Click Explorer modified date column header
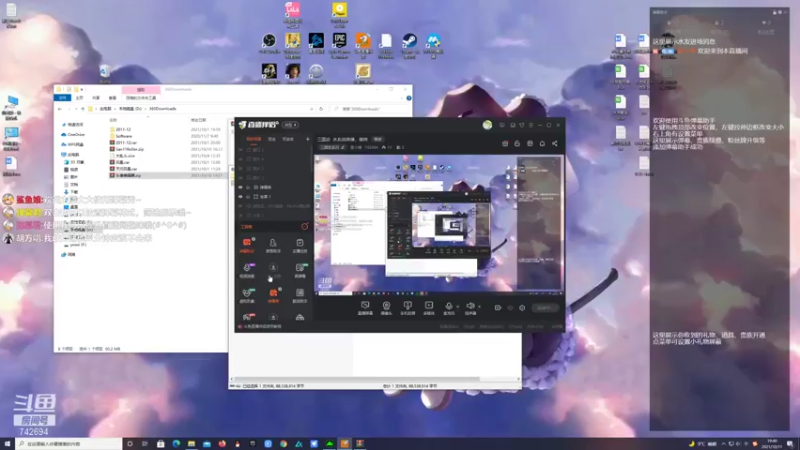The height and width of the screenshot is (450, 800). click(198, 120)
